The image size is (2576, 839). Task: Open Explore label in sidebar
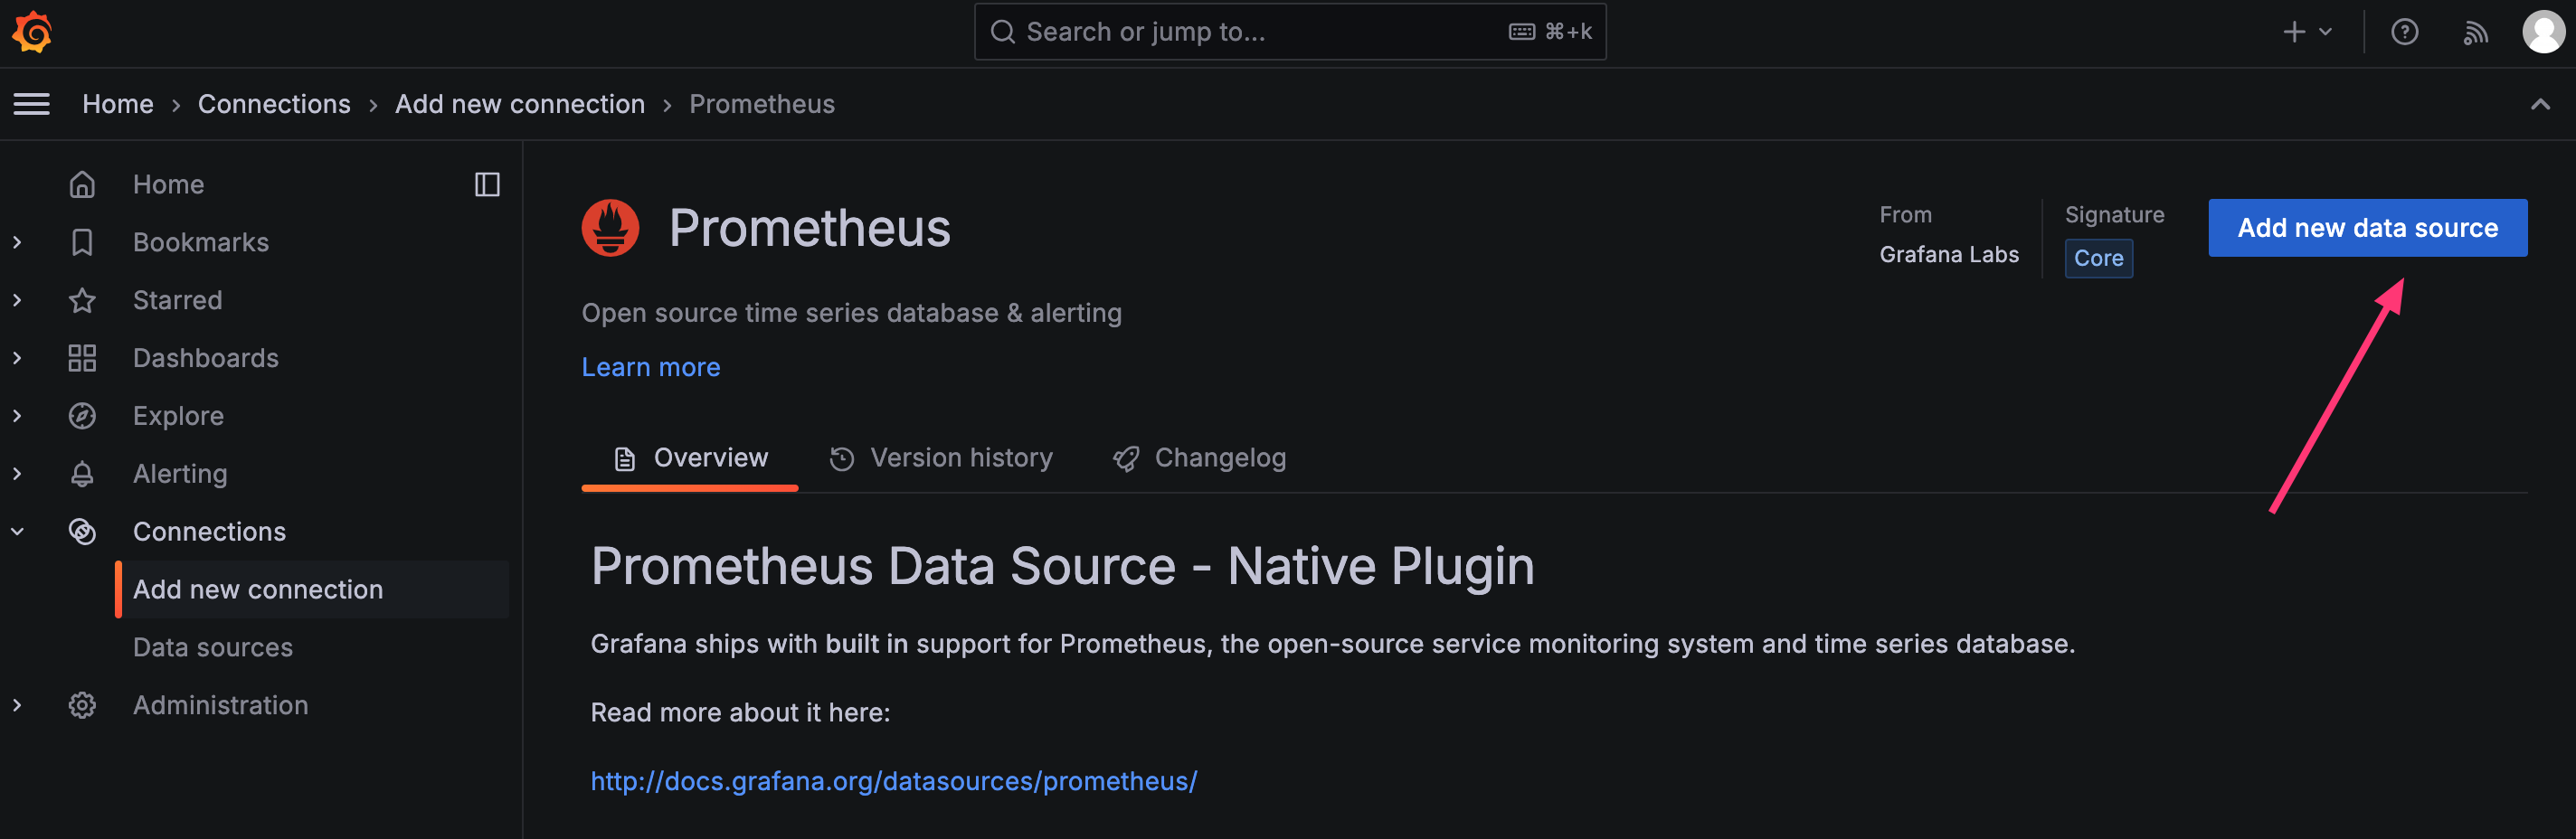pyautogui.click(x=178, y=416)
